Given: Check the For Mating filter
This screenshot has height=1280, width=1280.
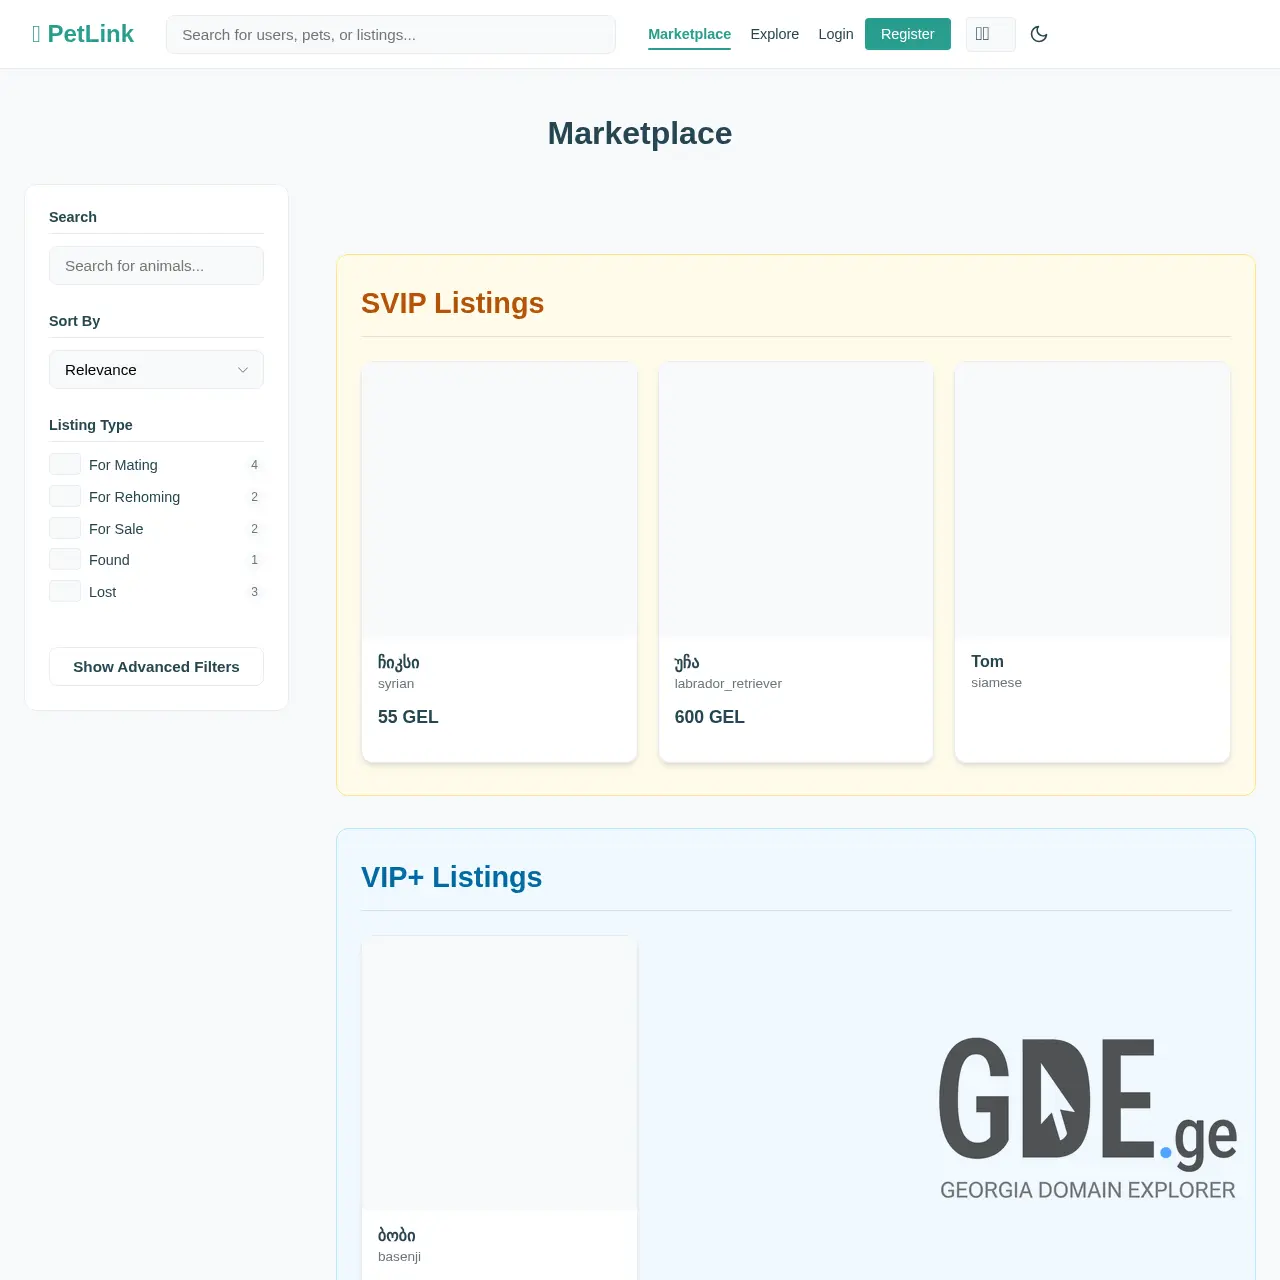Looking at the screenshot, I should coord(65,463).
